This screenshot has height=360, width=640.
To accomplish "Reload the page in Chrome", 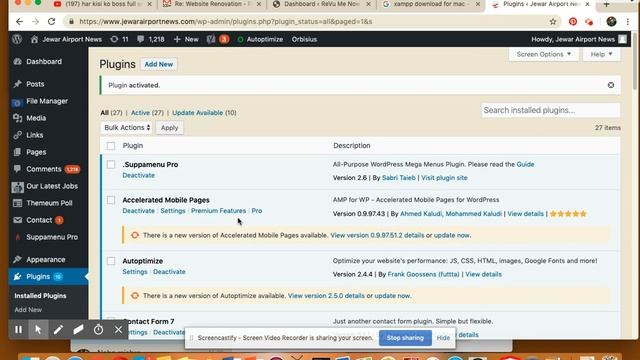I will click(51, 21).
